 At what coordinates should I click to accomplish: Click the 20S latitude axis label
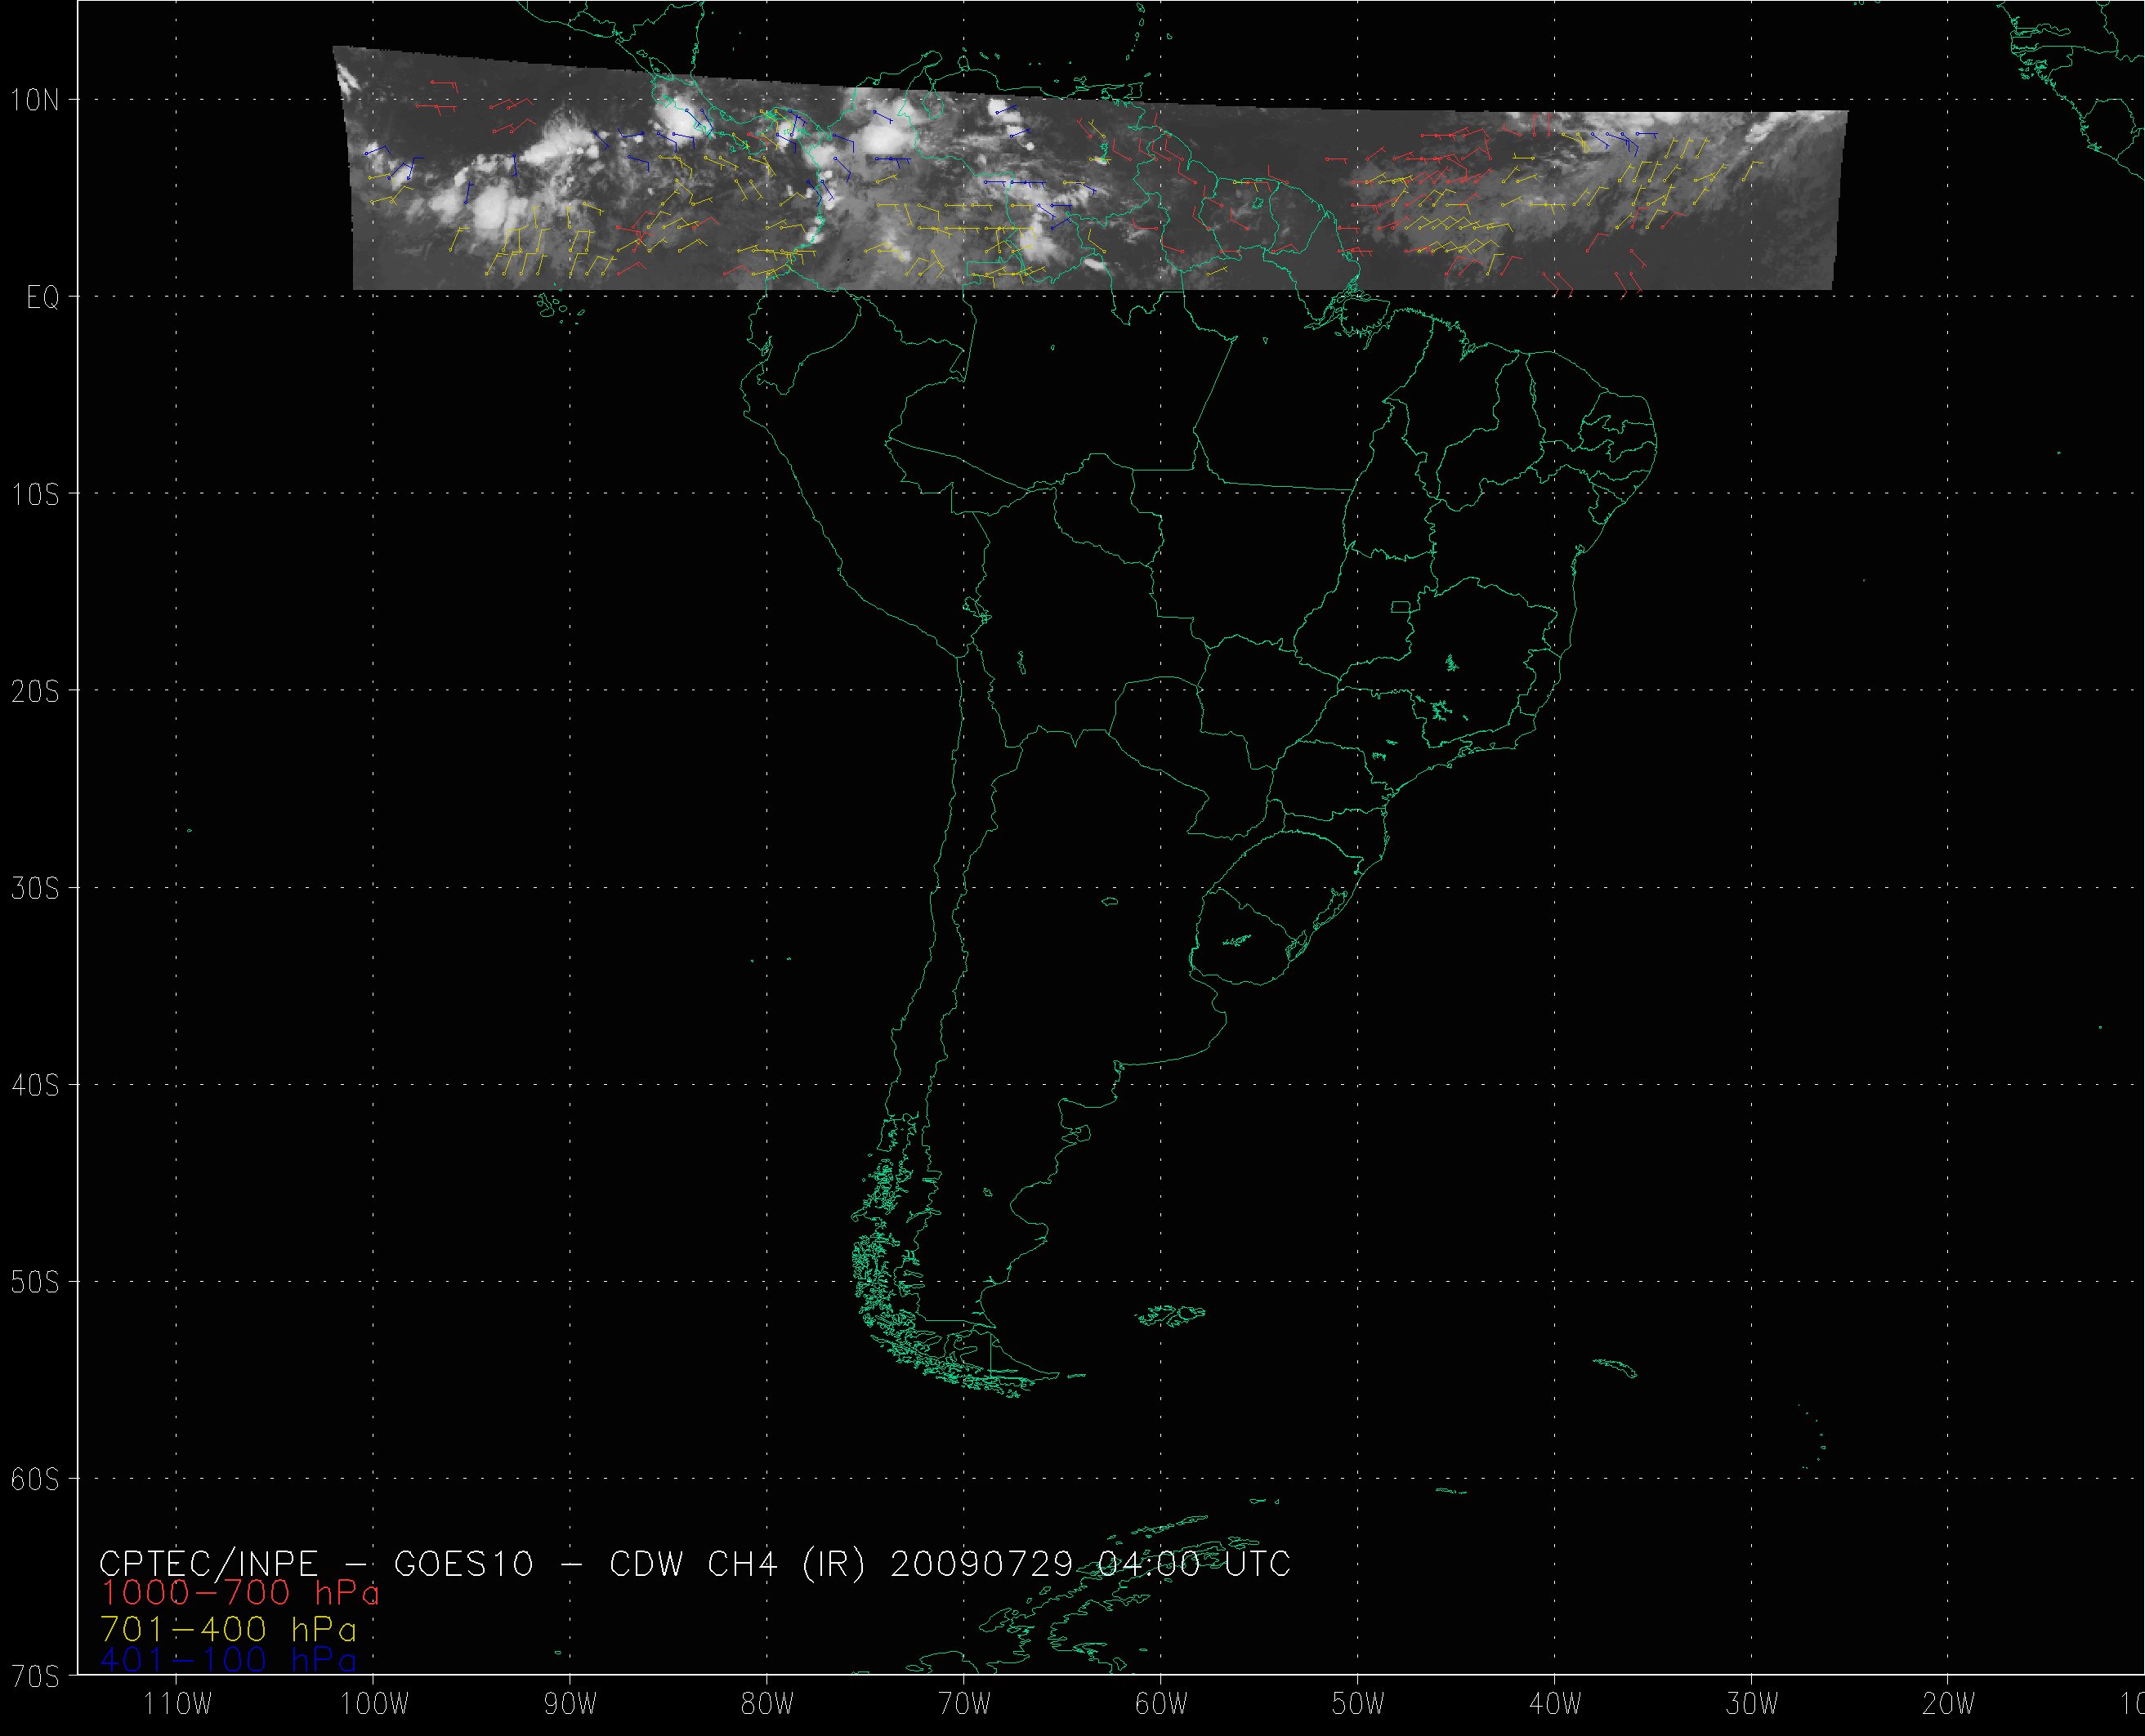(35, 691)
